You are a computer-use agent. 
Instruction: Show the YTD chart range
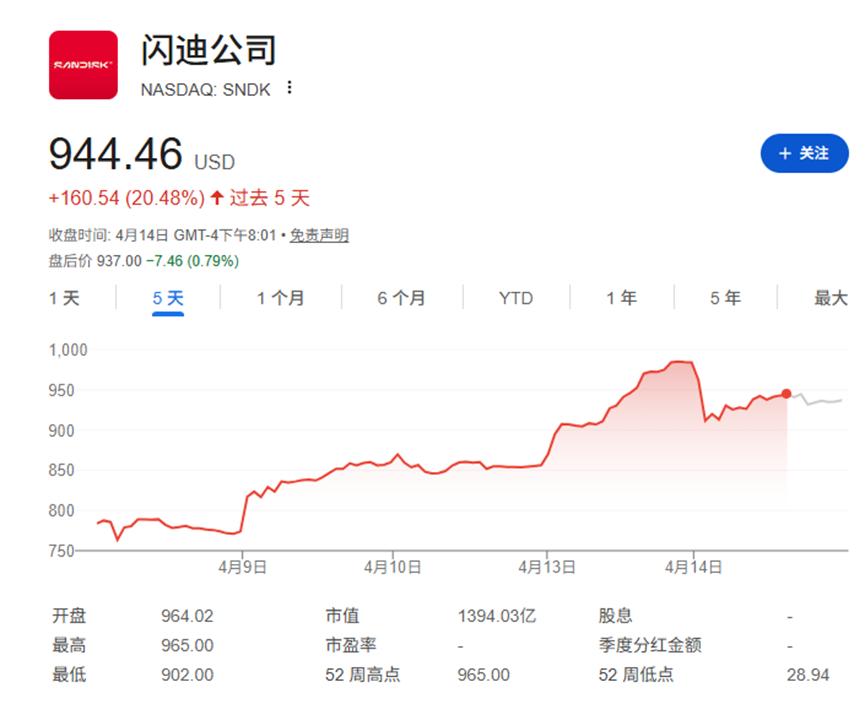[516, 298]
